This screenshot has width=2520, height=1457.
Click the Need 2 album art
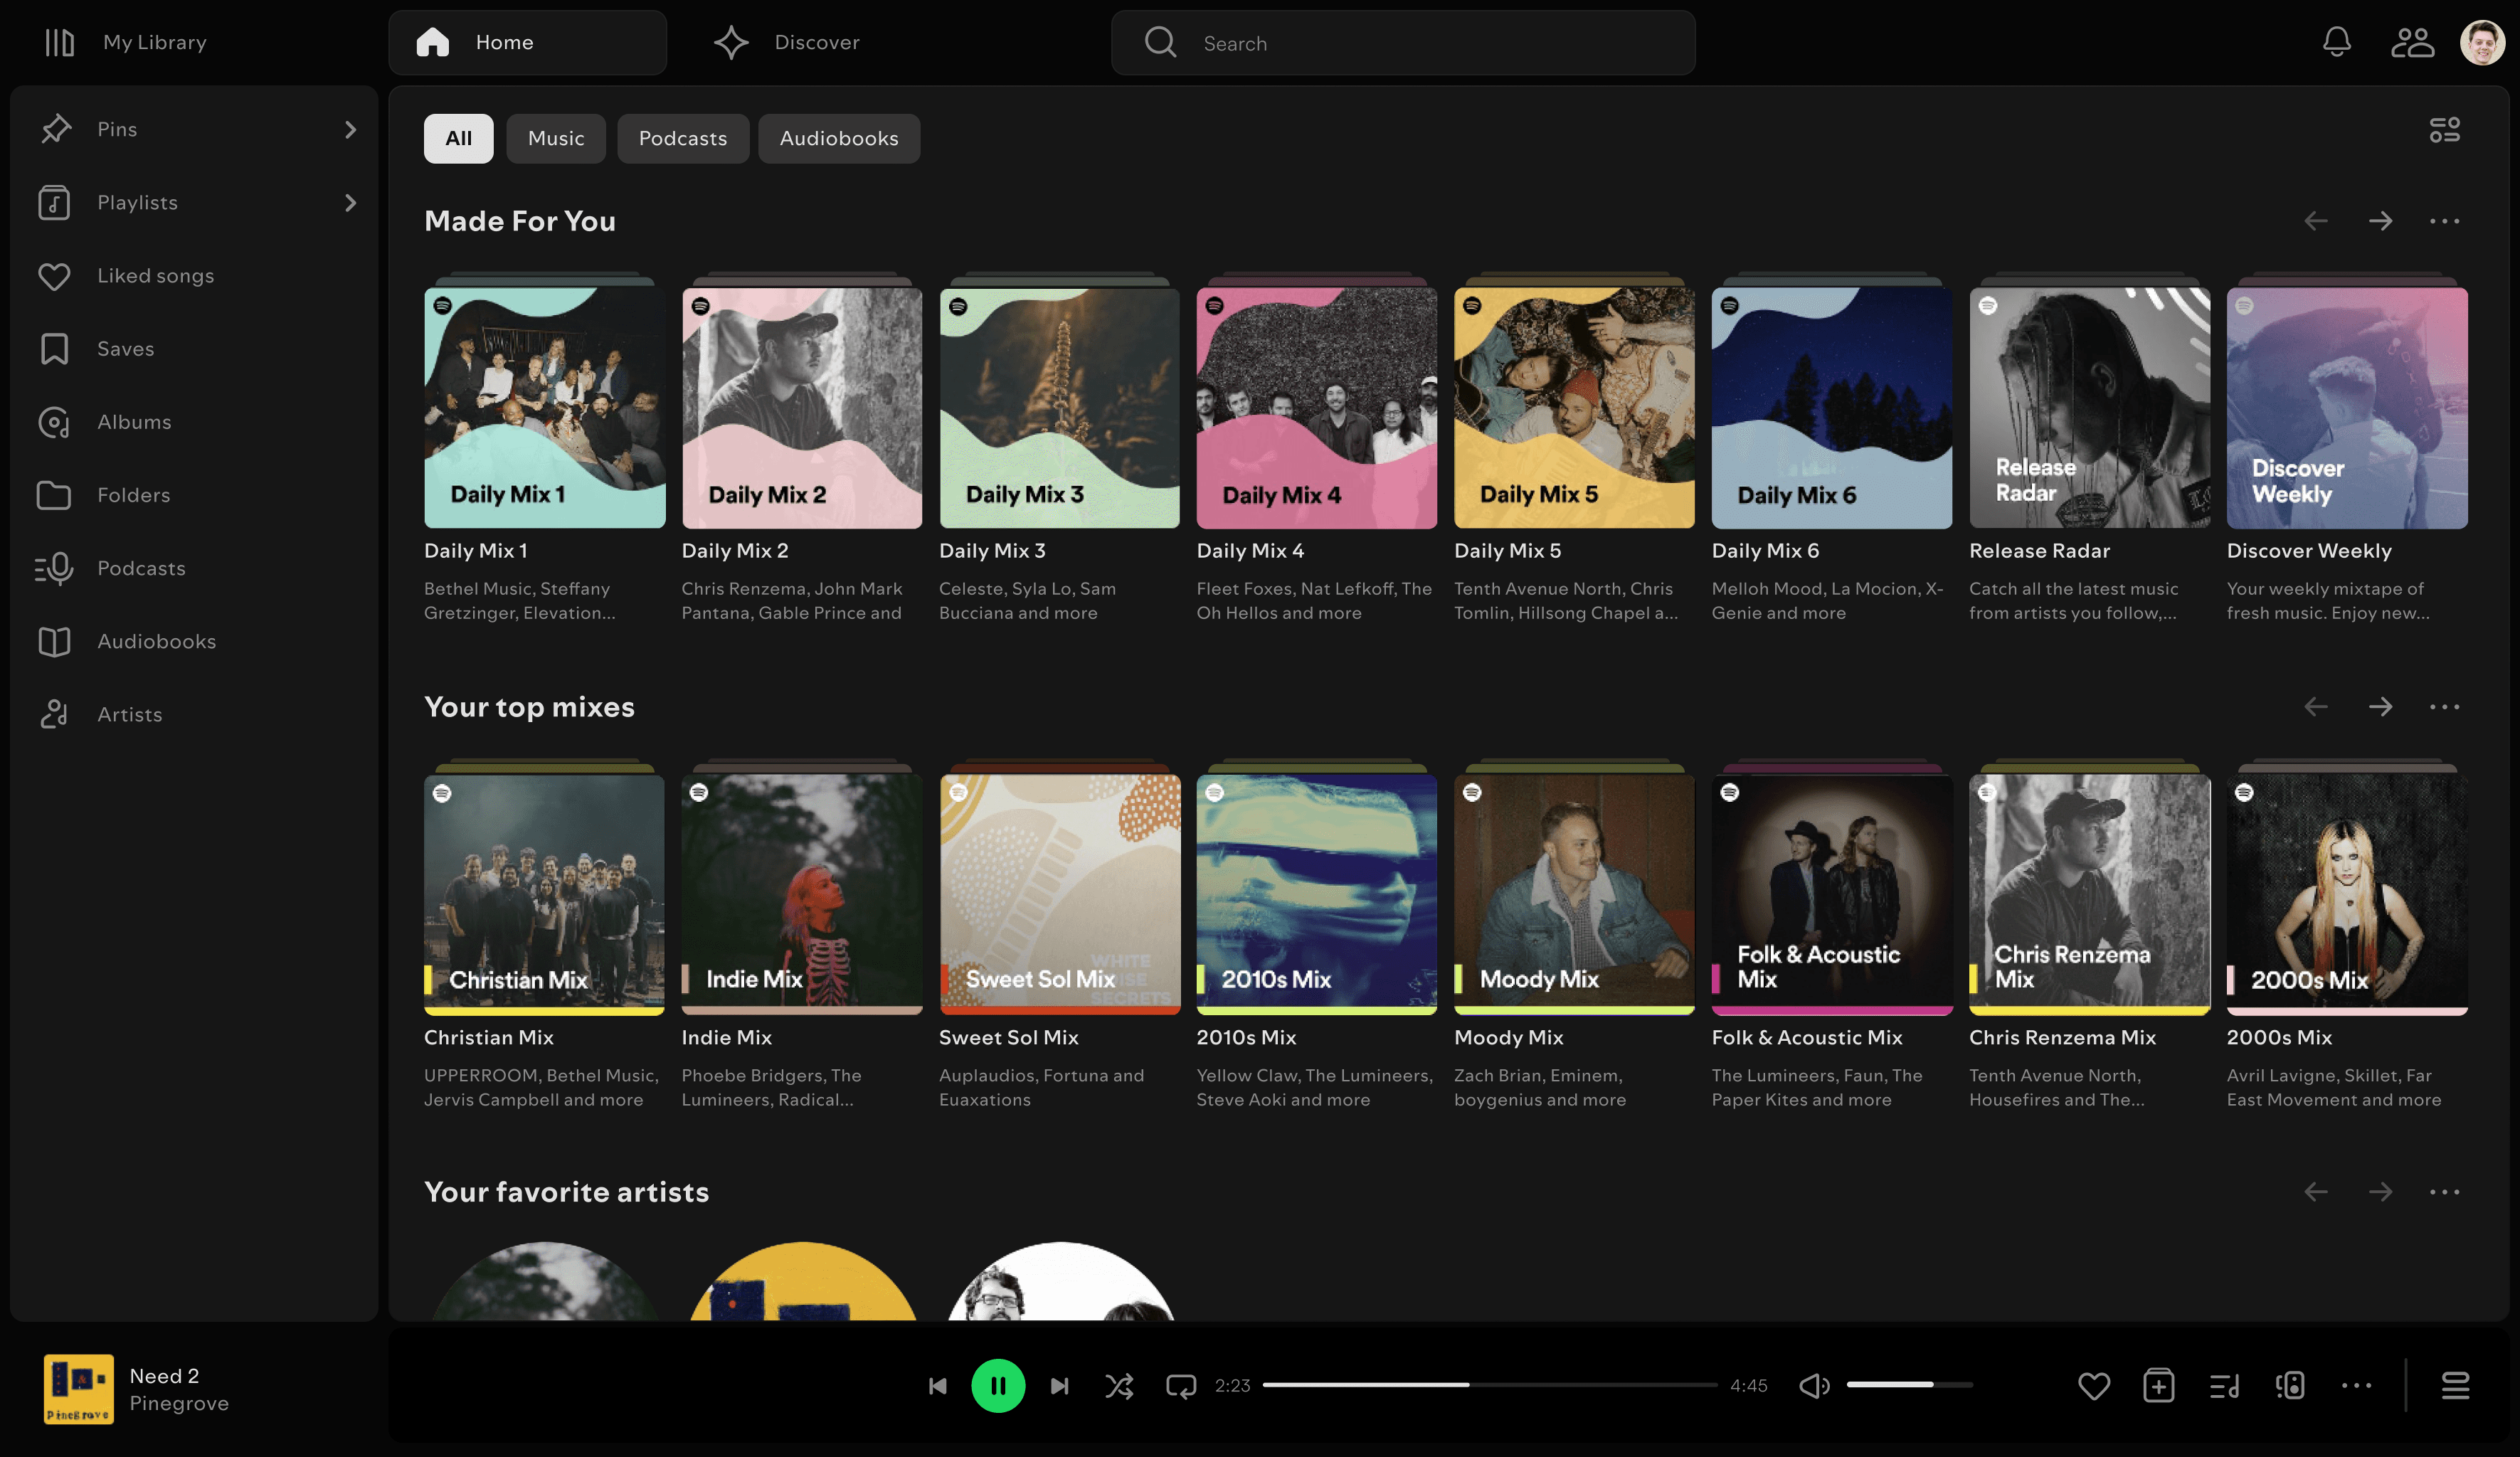click(78, 1389)
